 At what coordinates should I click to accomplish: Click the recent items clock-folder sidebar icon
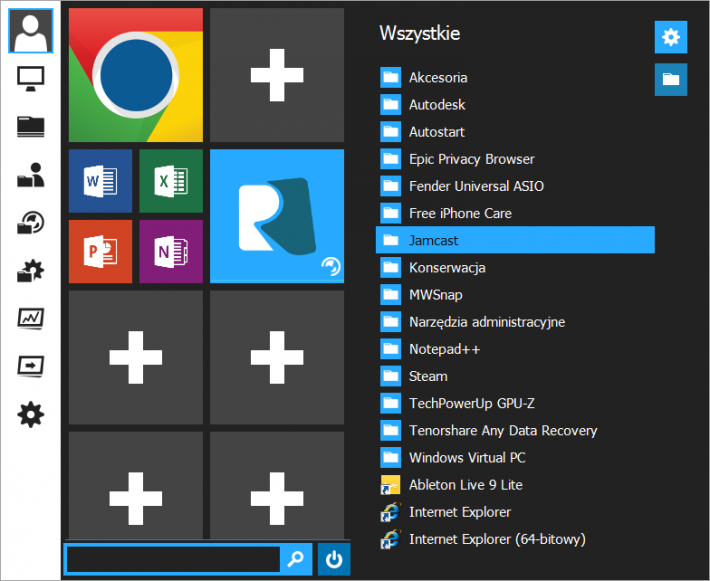coord(30,223)
